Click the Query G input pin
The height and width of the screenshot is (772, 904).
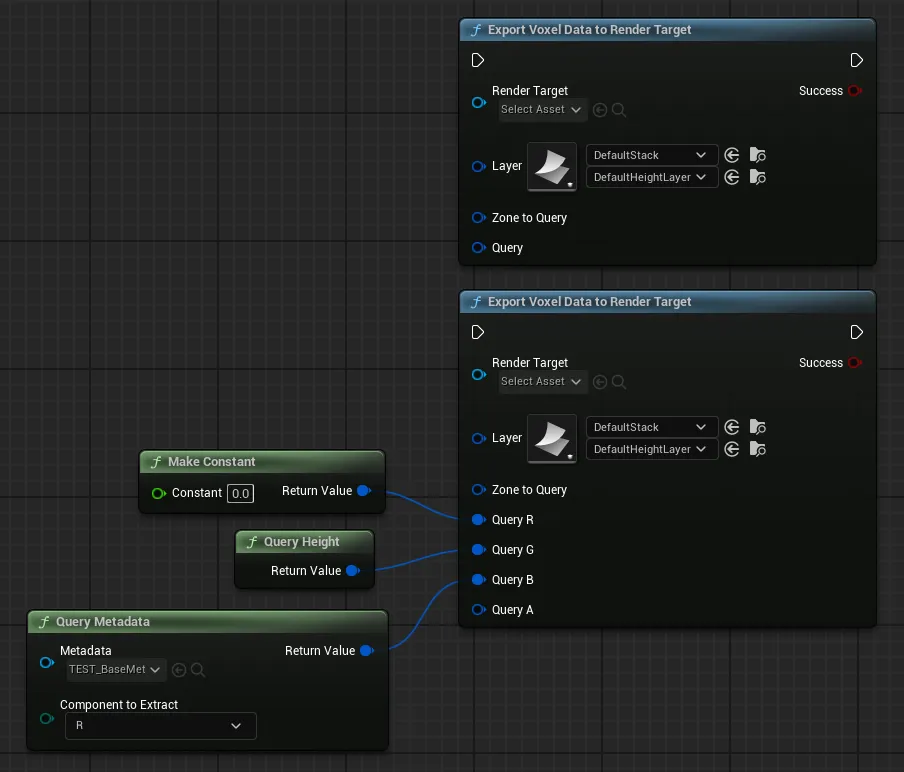(x=478, y=550)
